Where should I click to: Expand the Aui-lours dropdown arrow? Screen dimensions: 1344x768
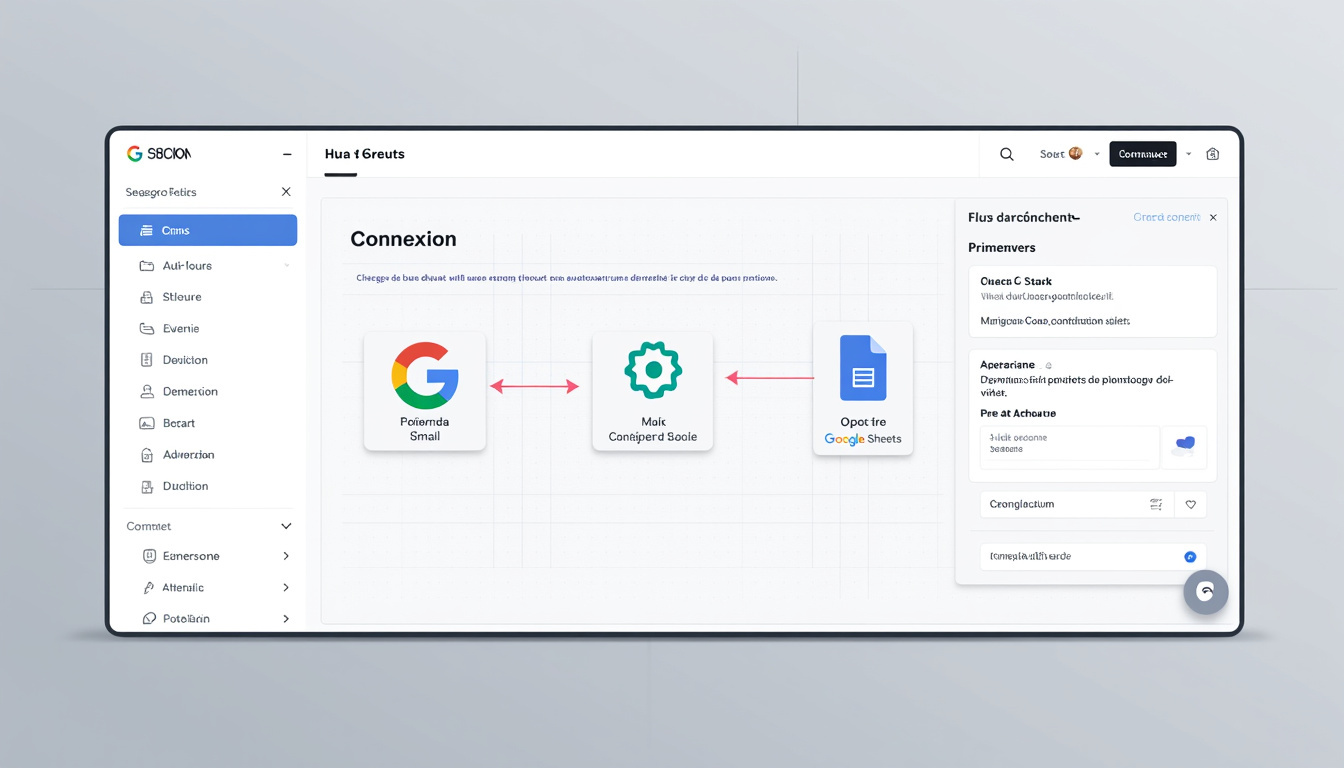[287, 266]
